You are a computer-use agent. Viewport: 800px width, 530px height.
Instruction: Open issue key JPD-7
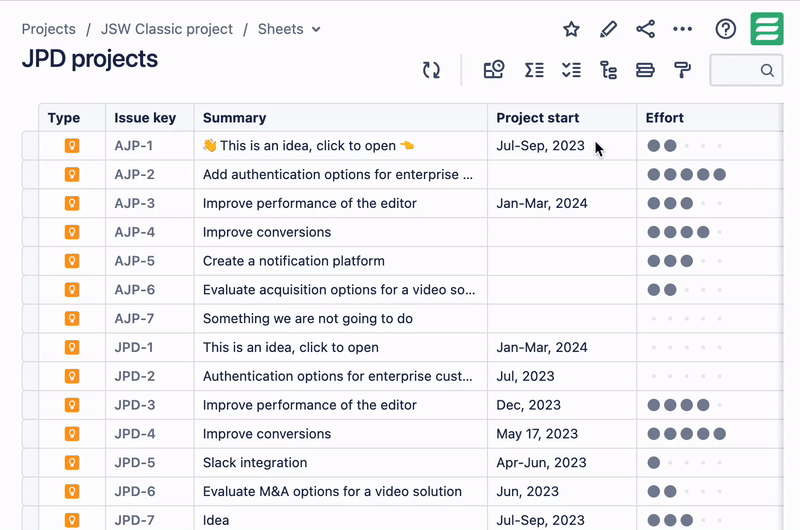click(134, 520)
